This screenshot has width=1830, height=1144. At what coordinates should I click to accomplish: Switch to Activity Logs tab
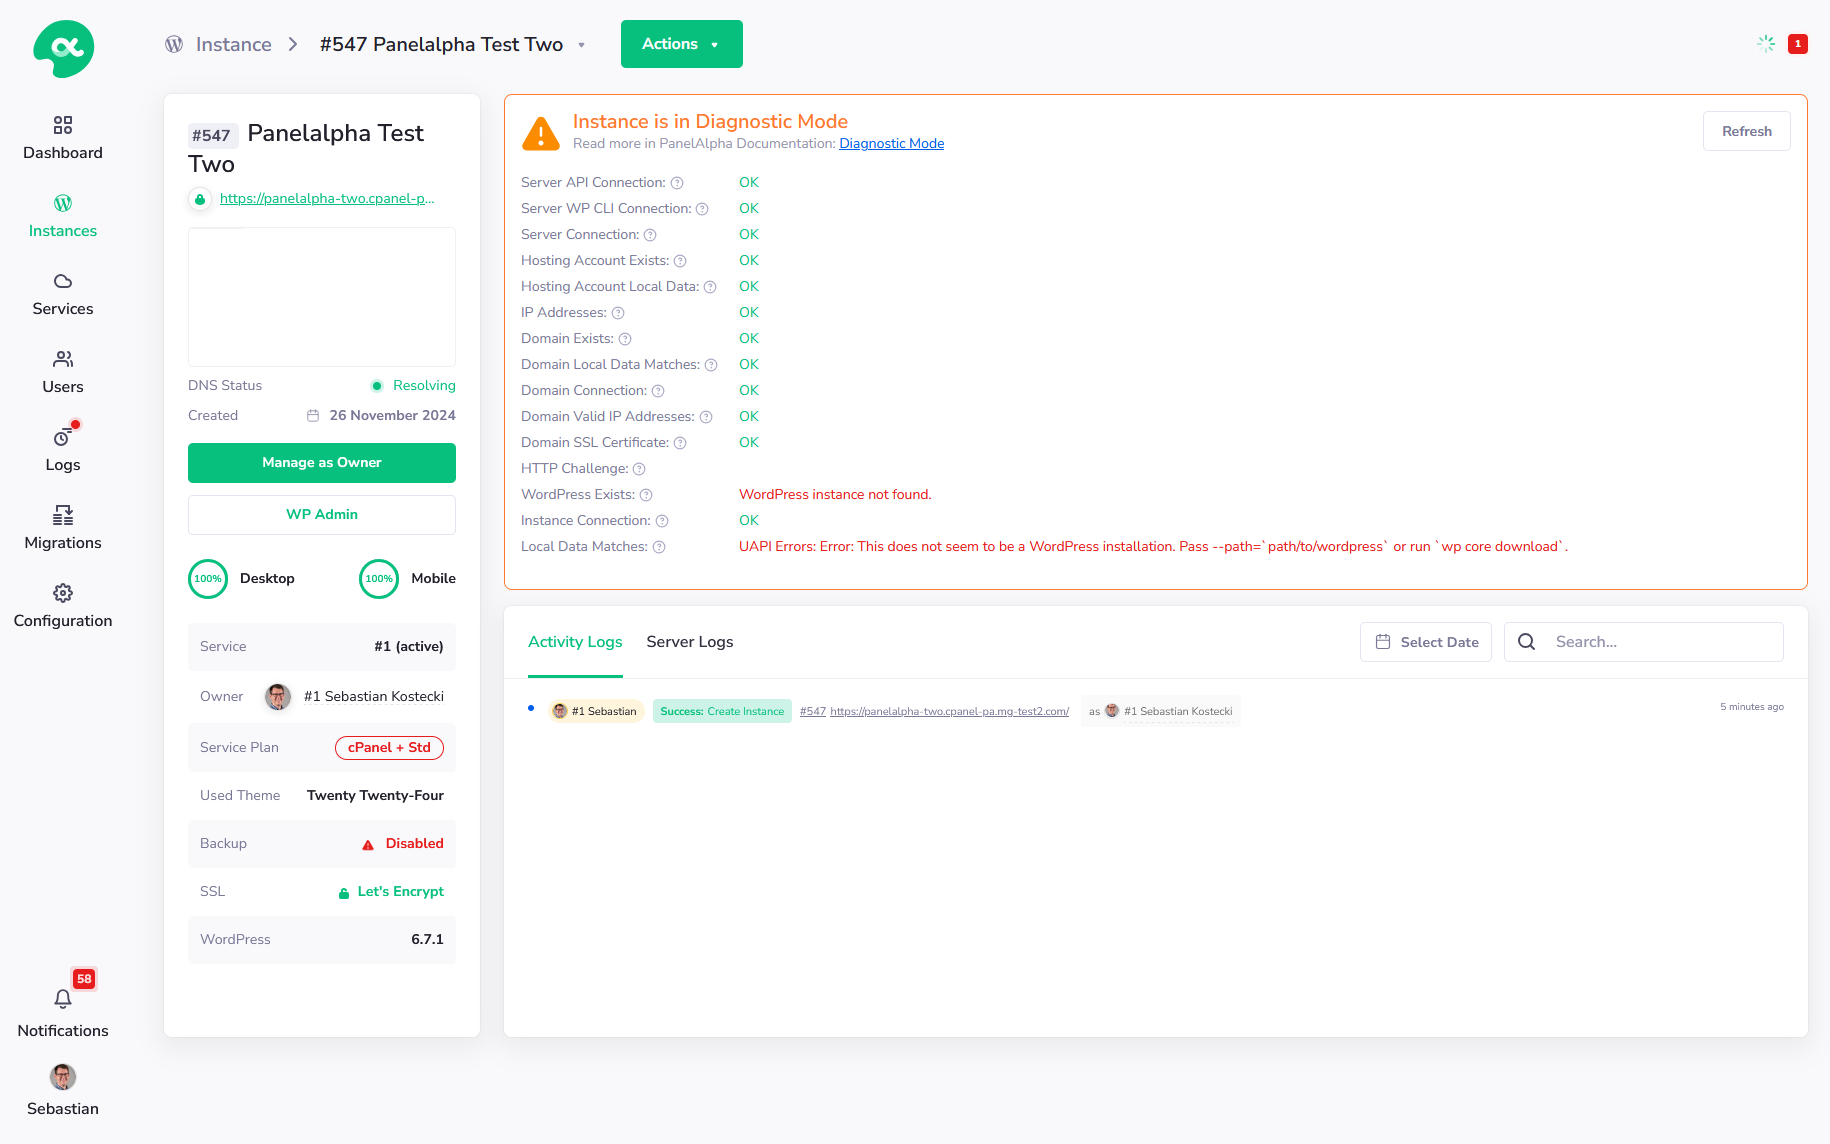point(575,642)
